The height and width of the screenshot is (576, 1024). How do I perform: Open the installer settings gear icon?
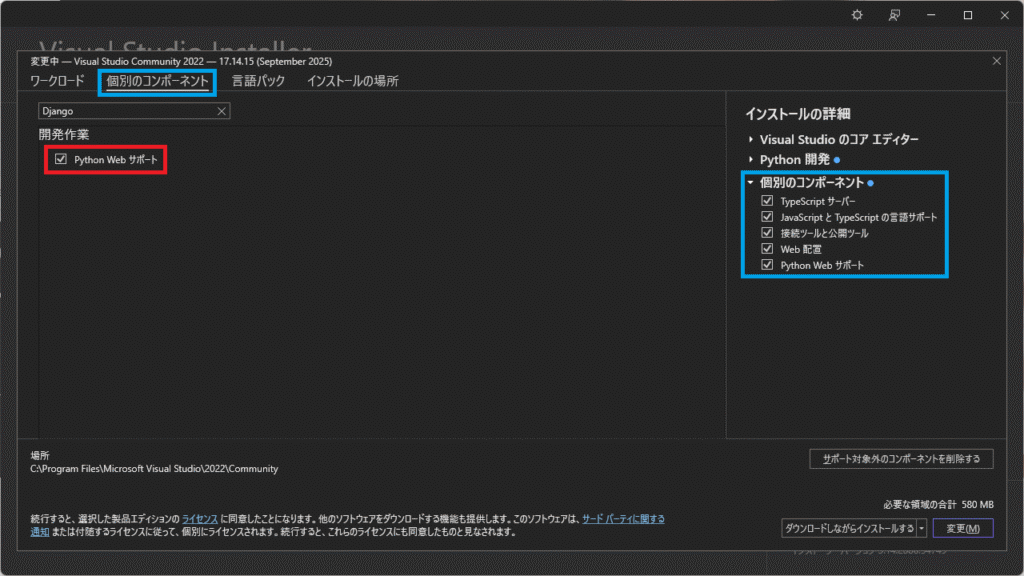(x=856, y=15)
